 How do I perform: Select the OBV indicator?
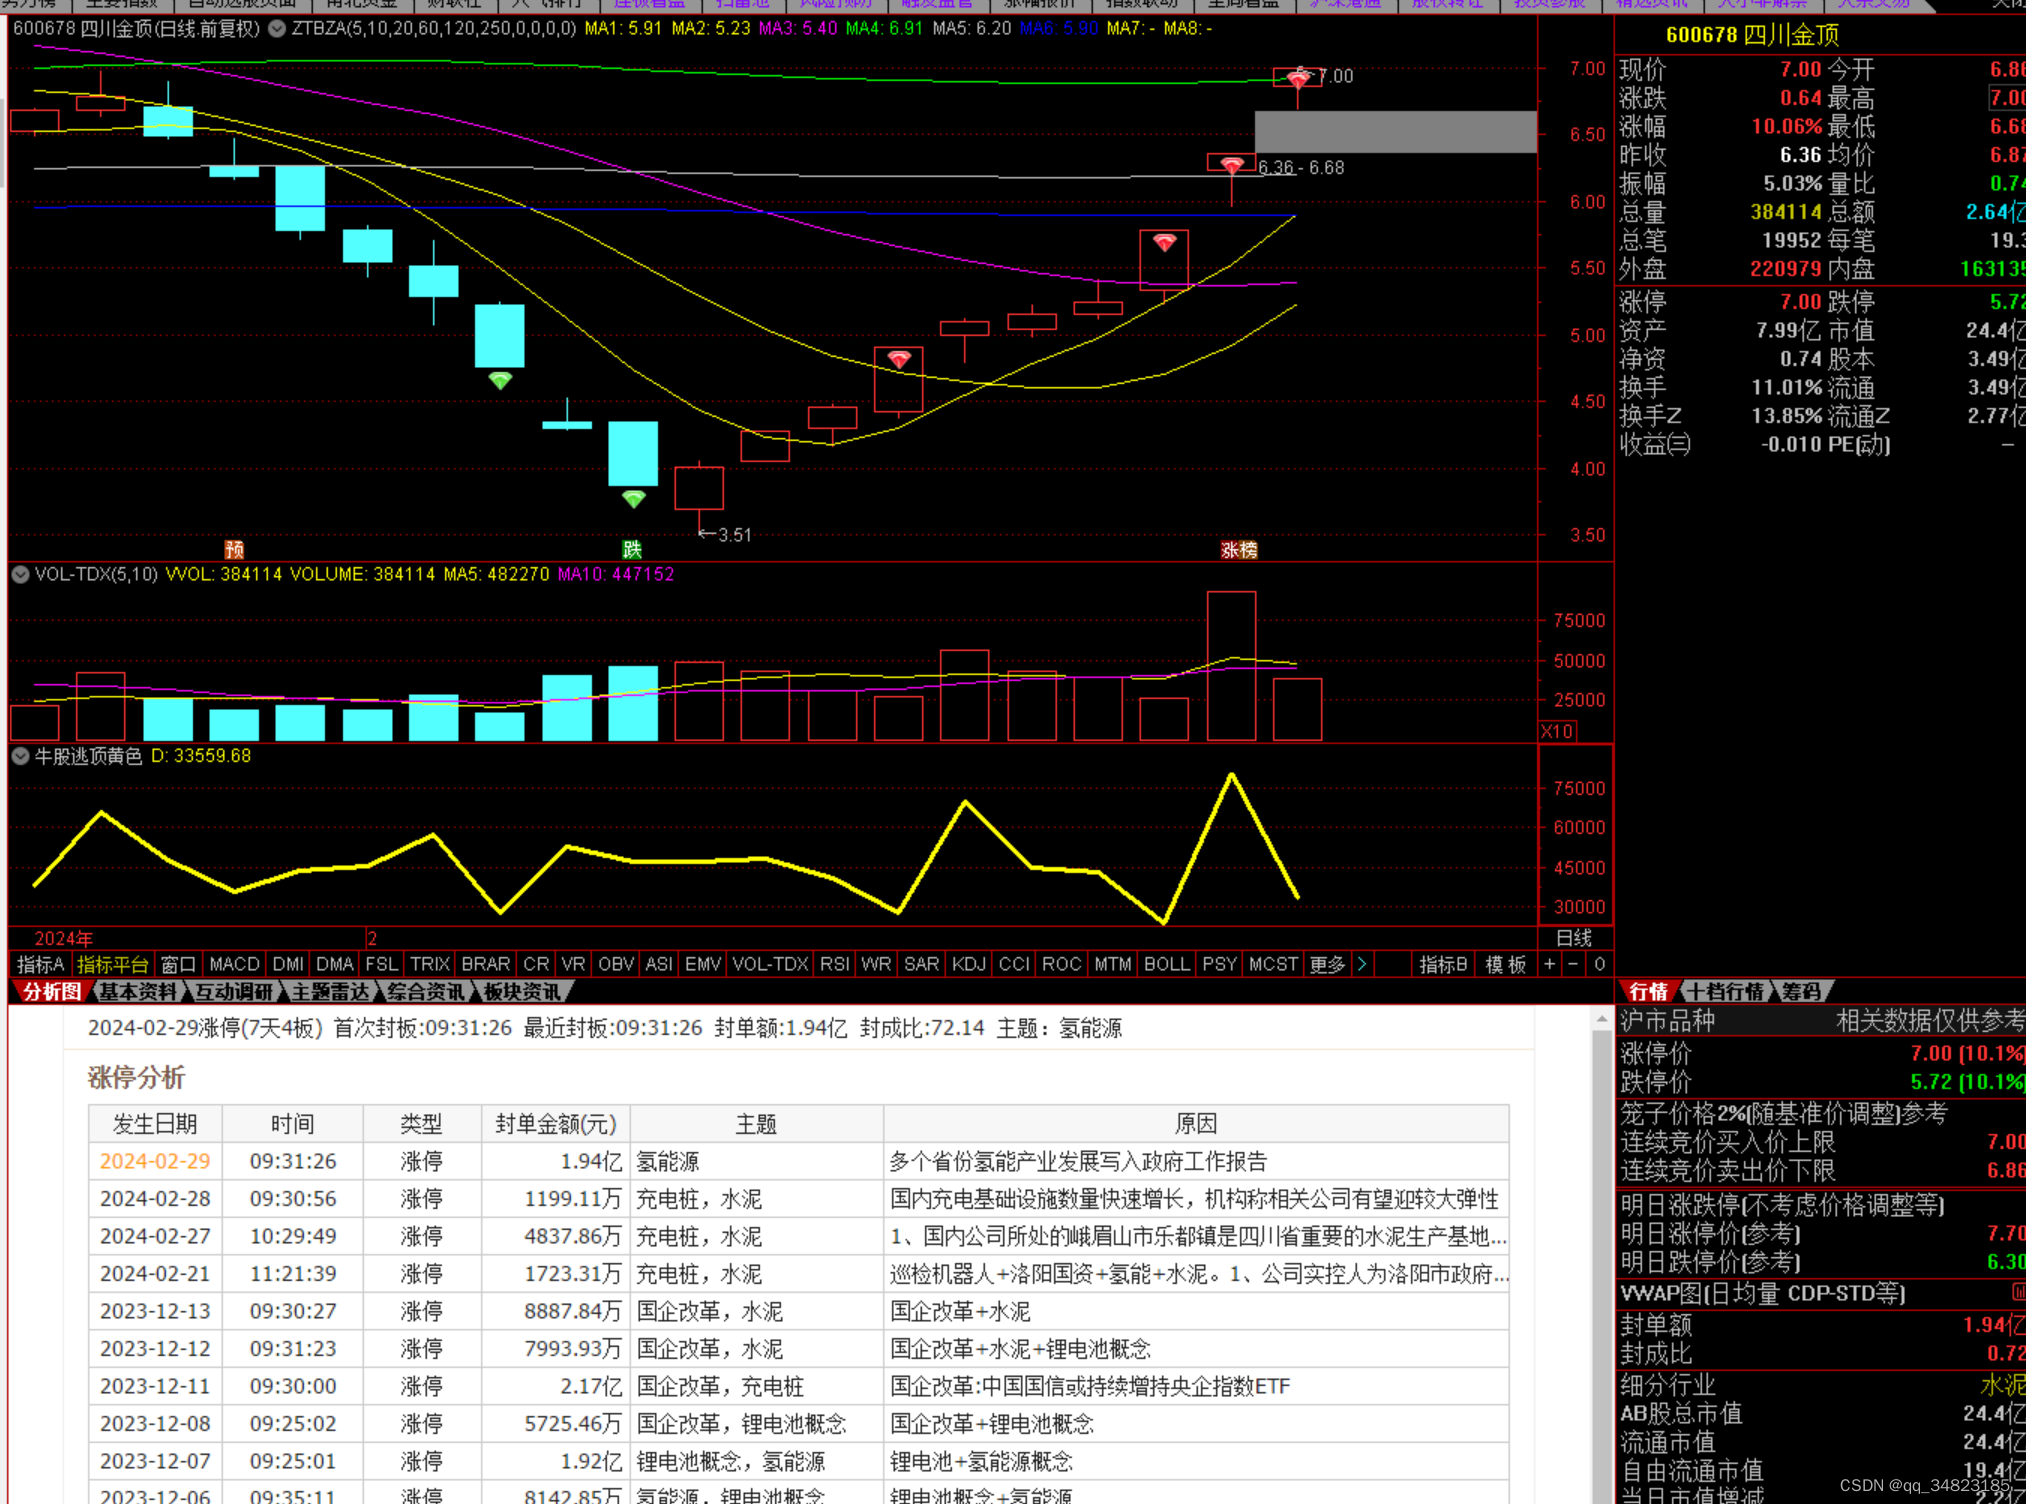click(616, 964)
